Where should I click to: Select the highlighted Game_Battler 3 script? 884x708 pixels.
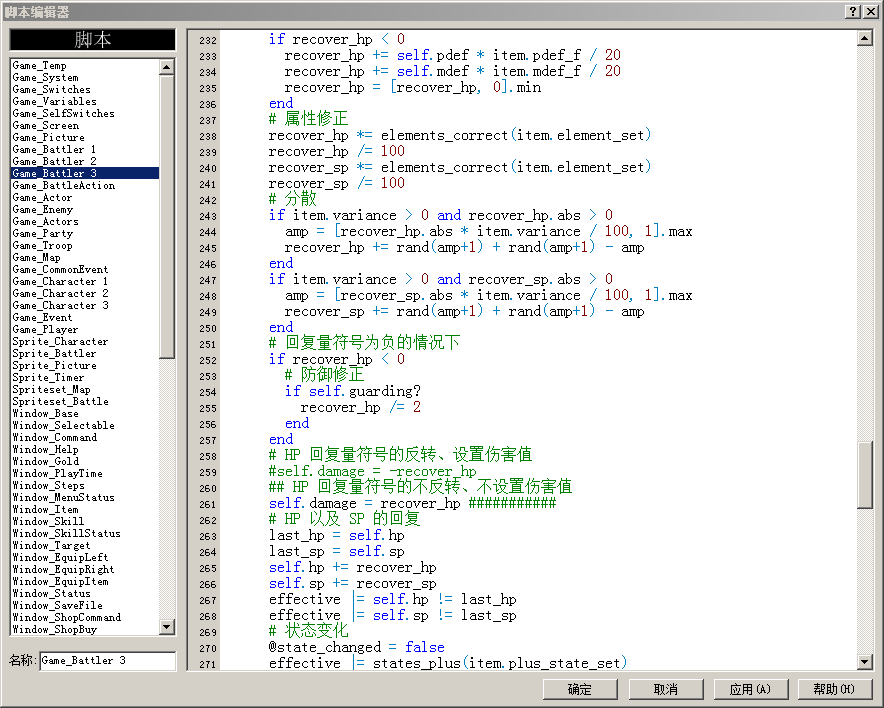click(x=85, y=174)
